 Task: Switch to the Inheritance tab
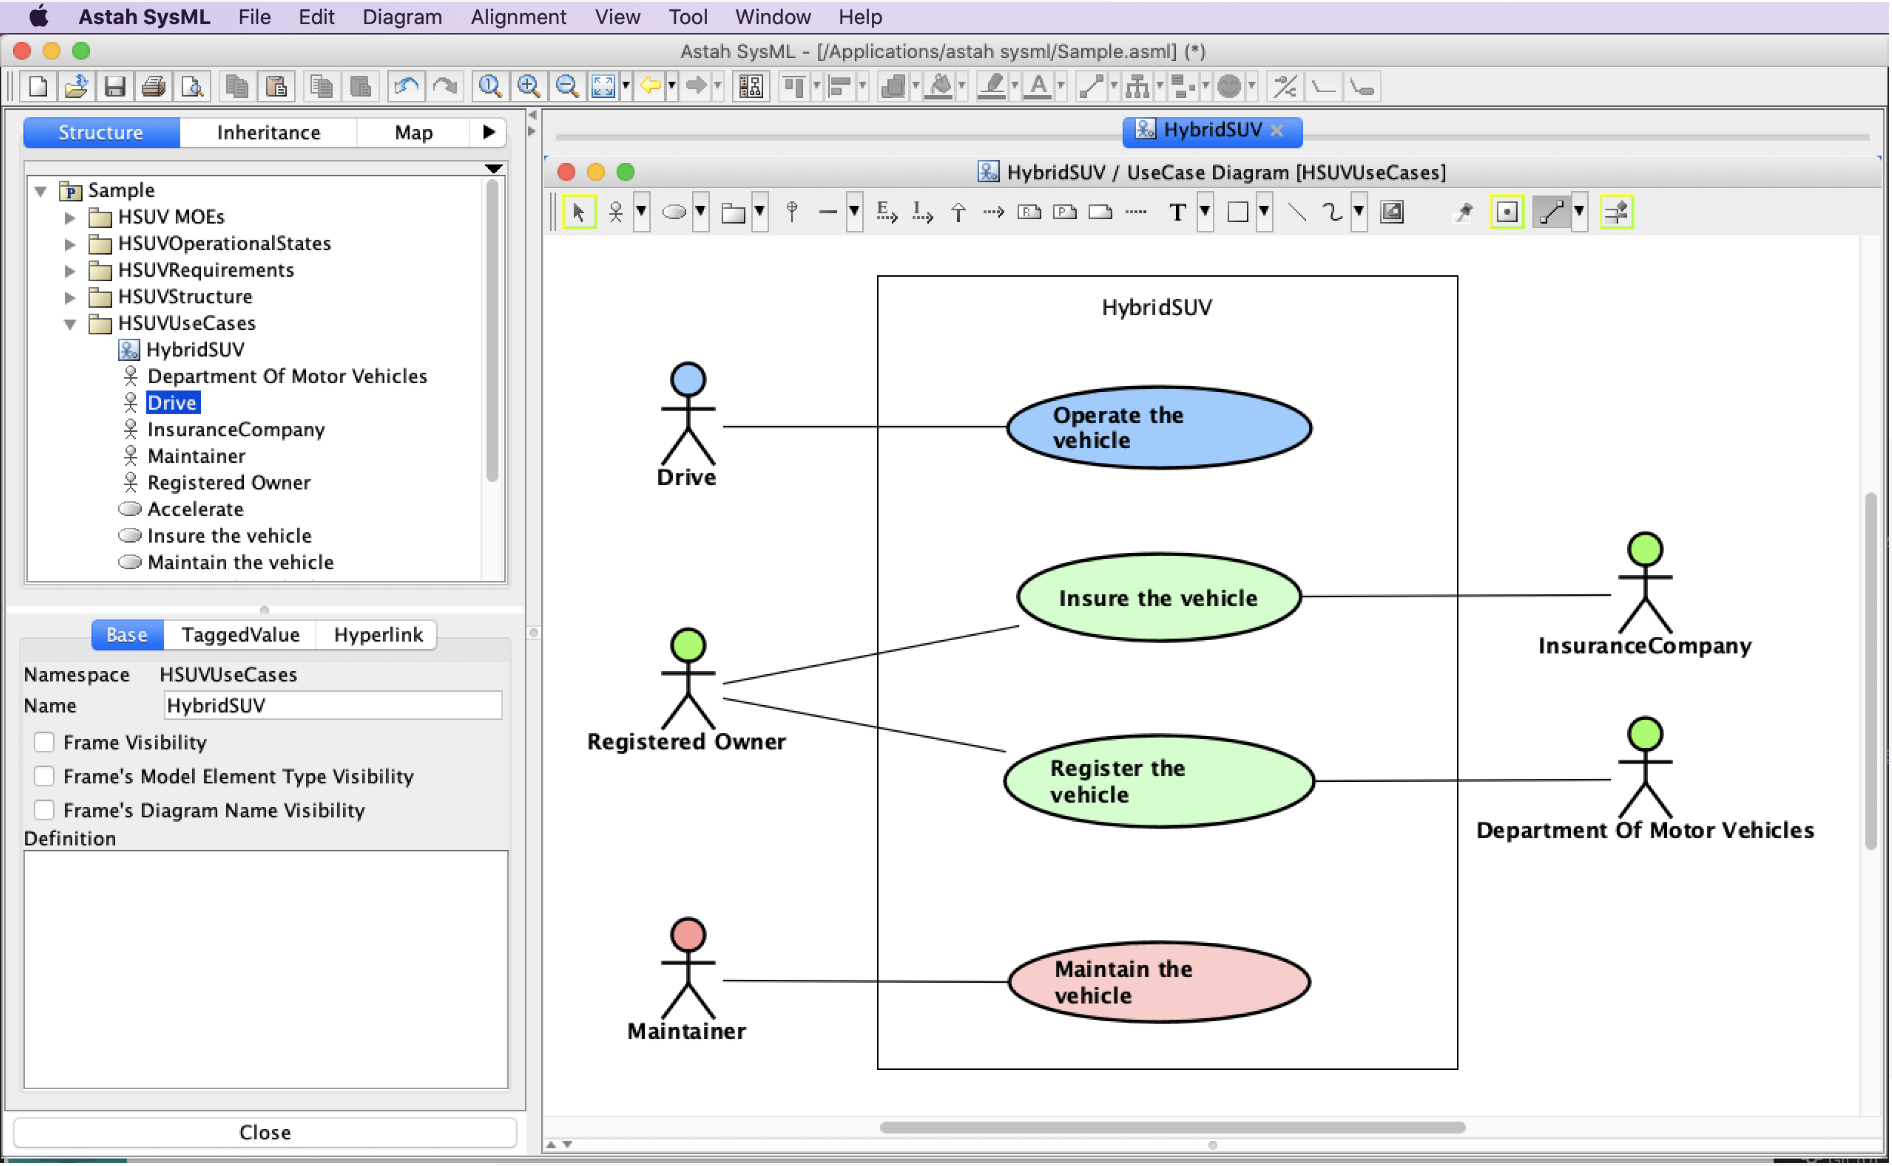(x=268, y=132)
